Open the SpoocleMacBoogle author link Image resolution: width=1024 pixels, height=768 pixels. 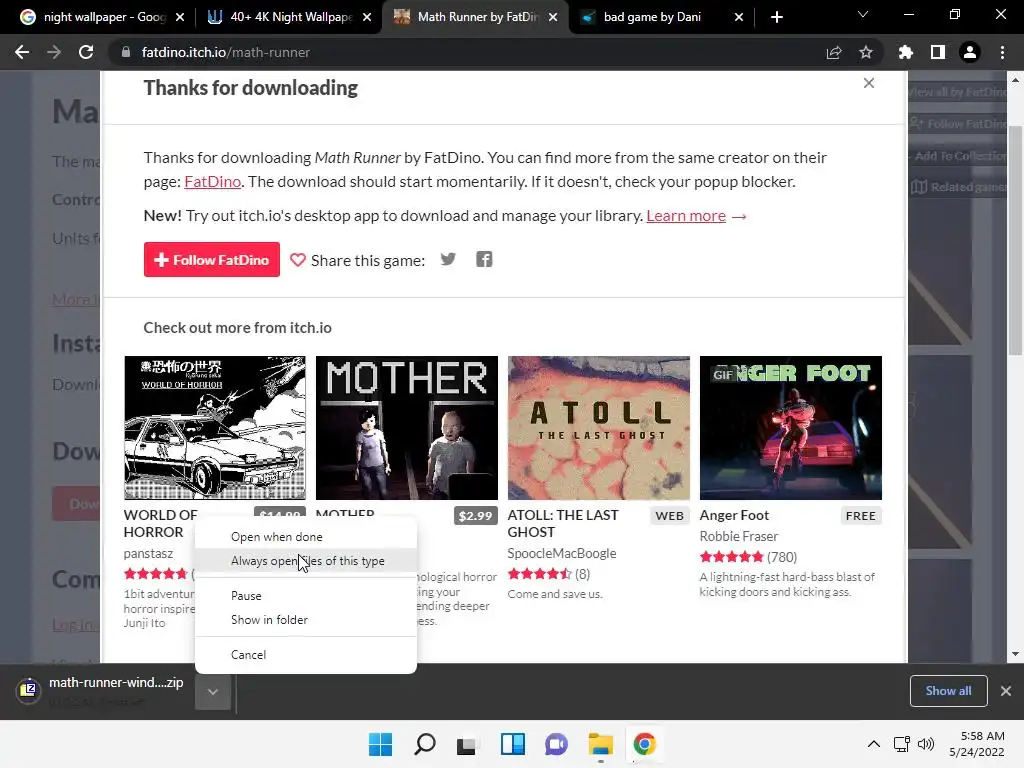pos(562,553)
